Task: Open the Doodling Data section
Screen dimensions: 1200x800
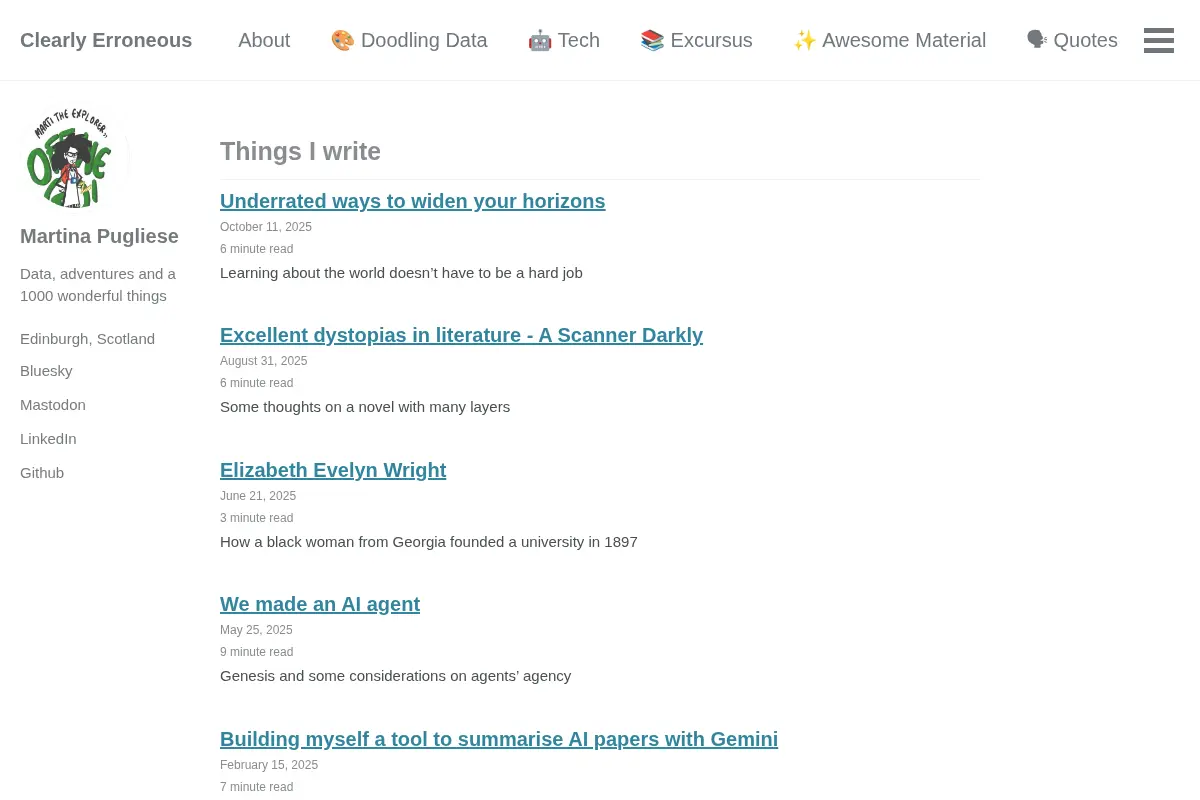Action: [x=409, y=40]
